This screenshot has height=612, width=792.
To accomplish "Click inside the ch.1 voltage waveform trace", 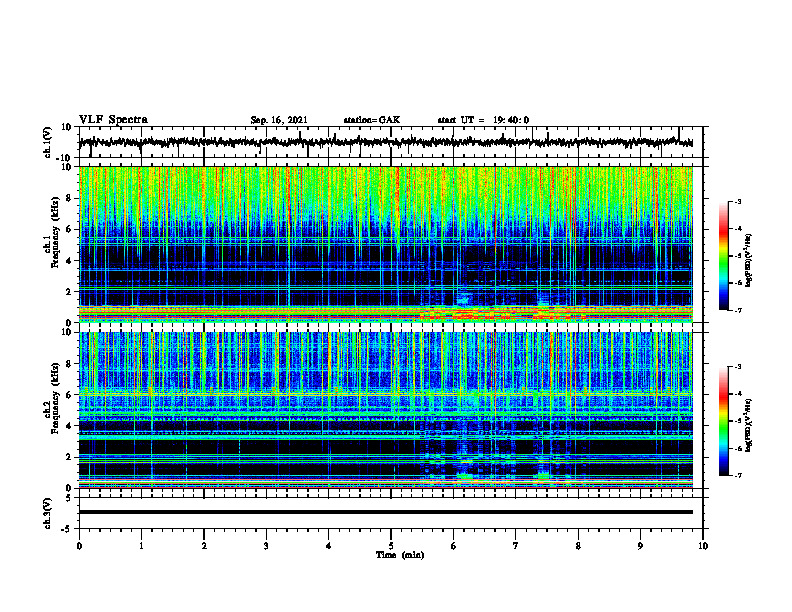I will tap(385, 142).
